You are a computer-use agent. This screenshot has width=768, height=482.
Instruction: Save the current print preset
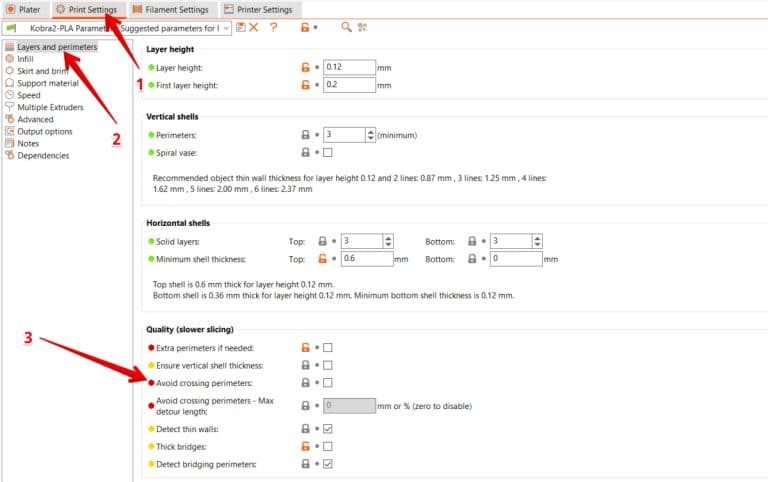pos(241,28)
